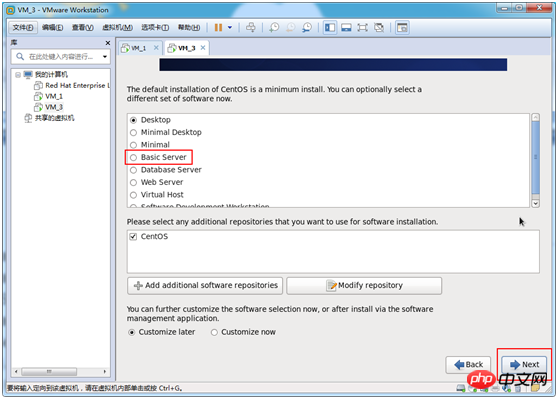The height and width of the screenshot is (399, 558).
Task: Select the Minimal Desktop install option
Action: 133,132
